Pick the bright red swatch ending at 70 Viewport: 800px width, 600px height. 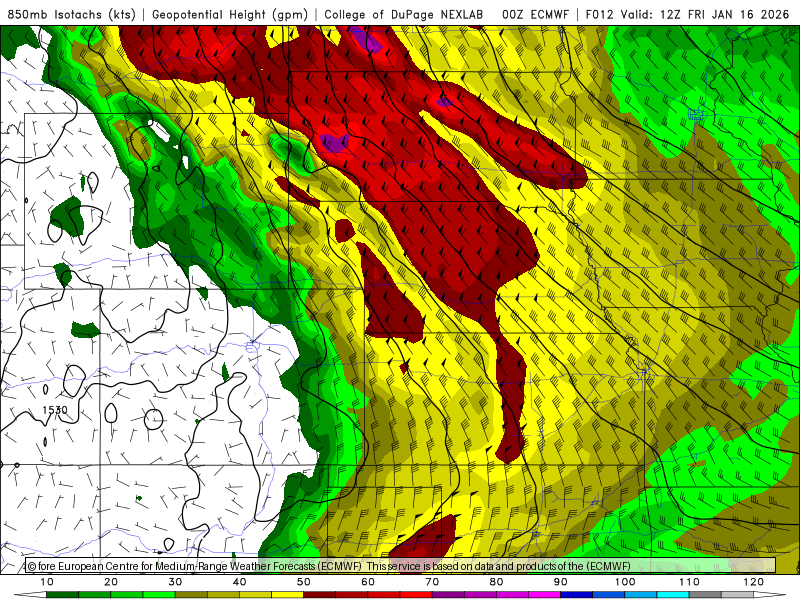pos(416,595)
